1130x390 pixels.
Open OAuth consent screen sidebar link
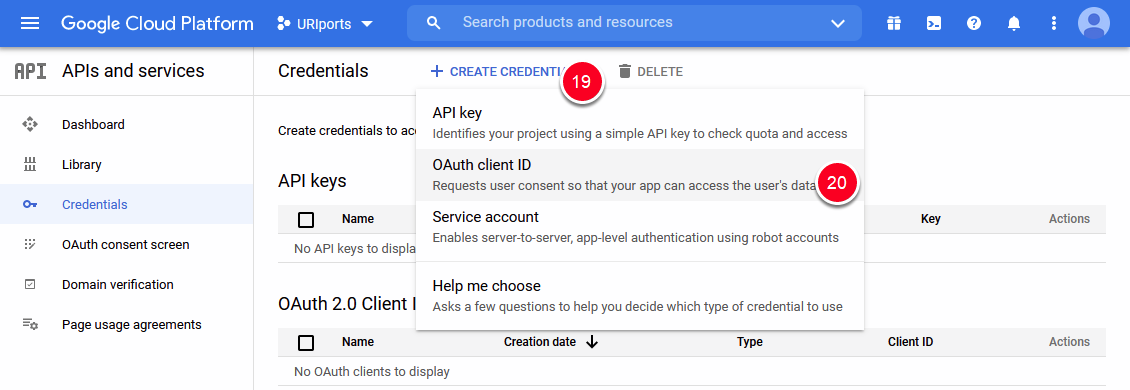(x=126, y=244)
